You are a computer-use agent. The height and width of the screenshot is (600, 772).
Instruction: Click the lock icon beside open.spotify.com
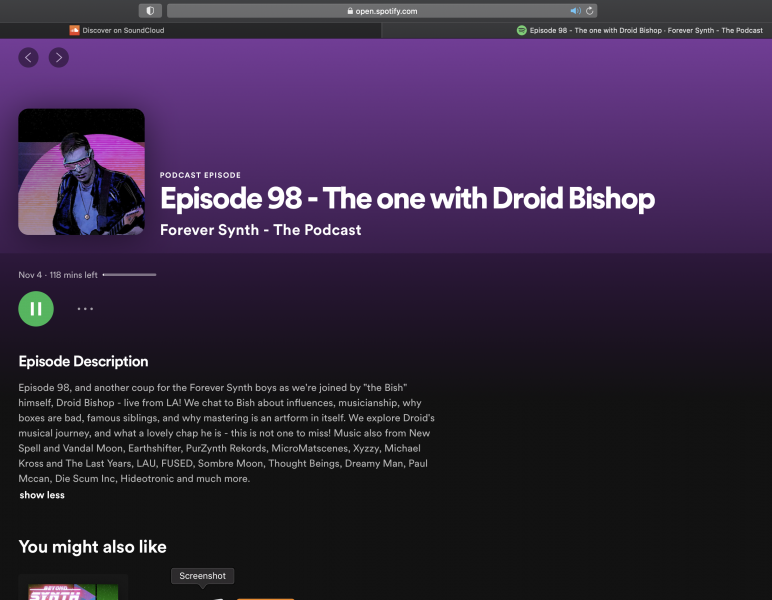350,11
